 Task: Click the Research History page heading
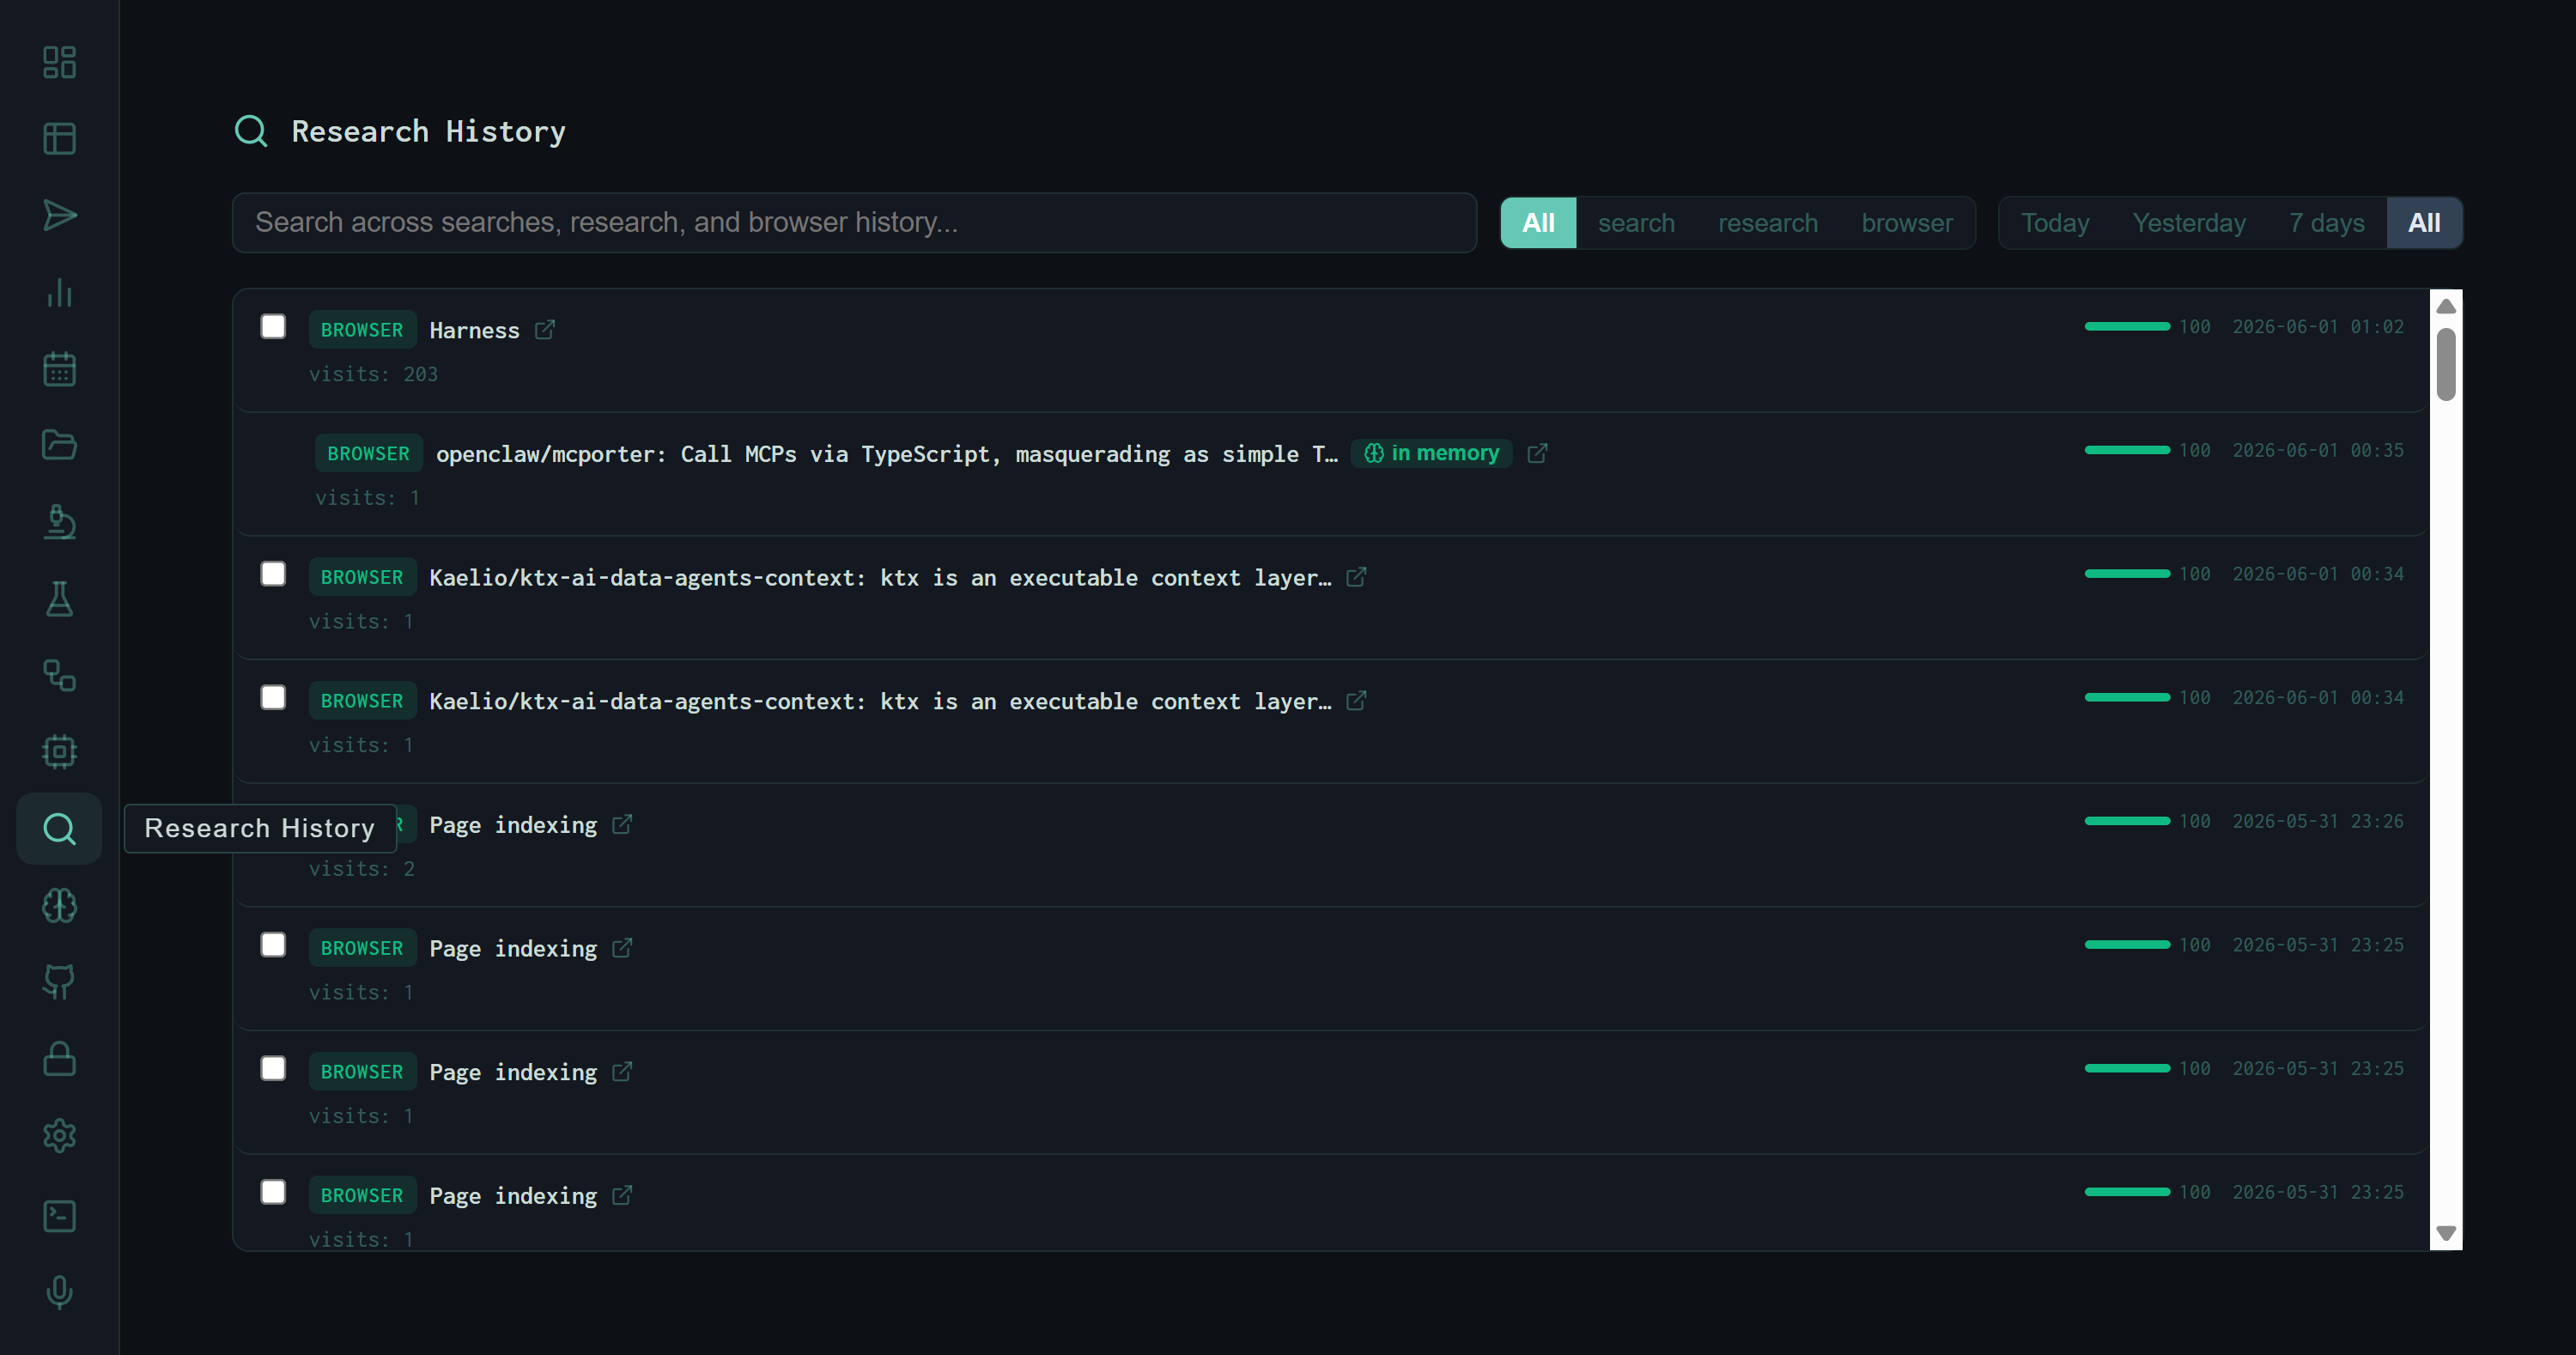[x=428, y=132]
